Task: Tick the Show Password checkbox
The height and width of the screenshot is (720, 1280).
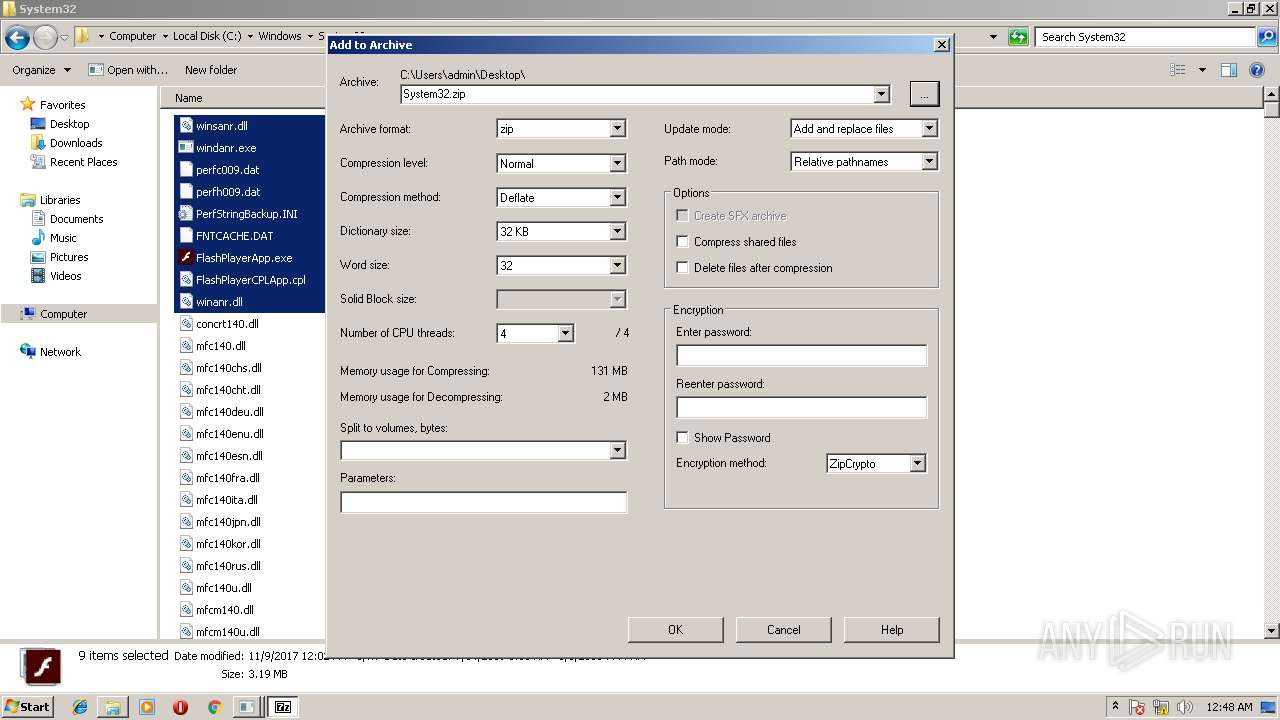Action: (682, 438)
